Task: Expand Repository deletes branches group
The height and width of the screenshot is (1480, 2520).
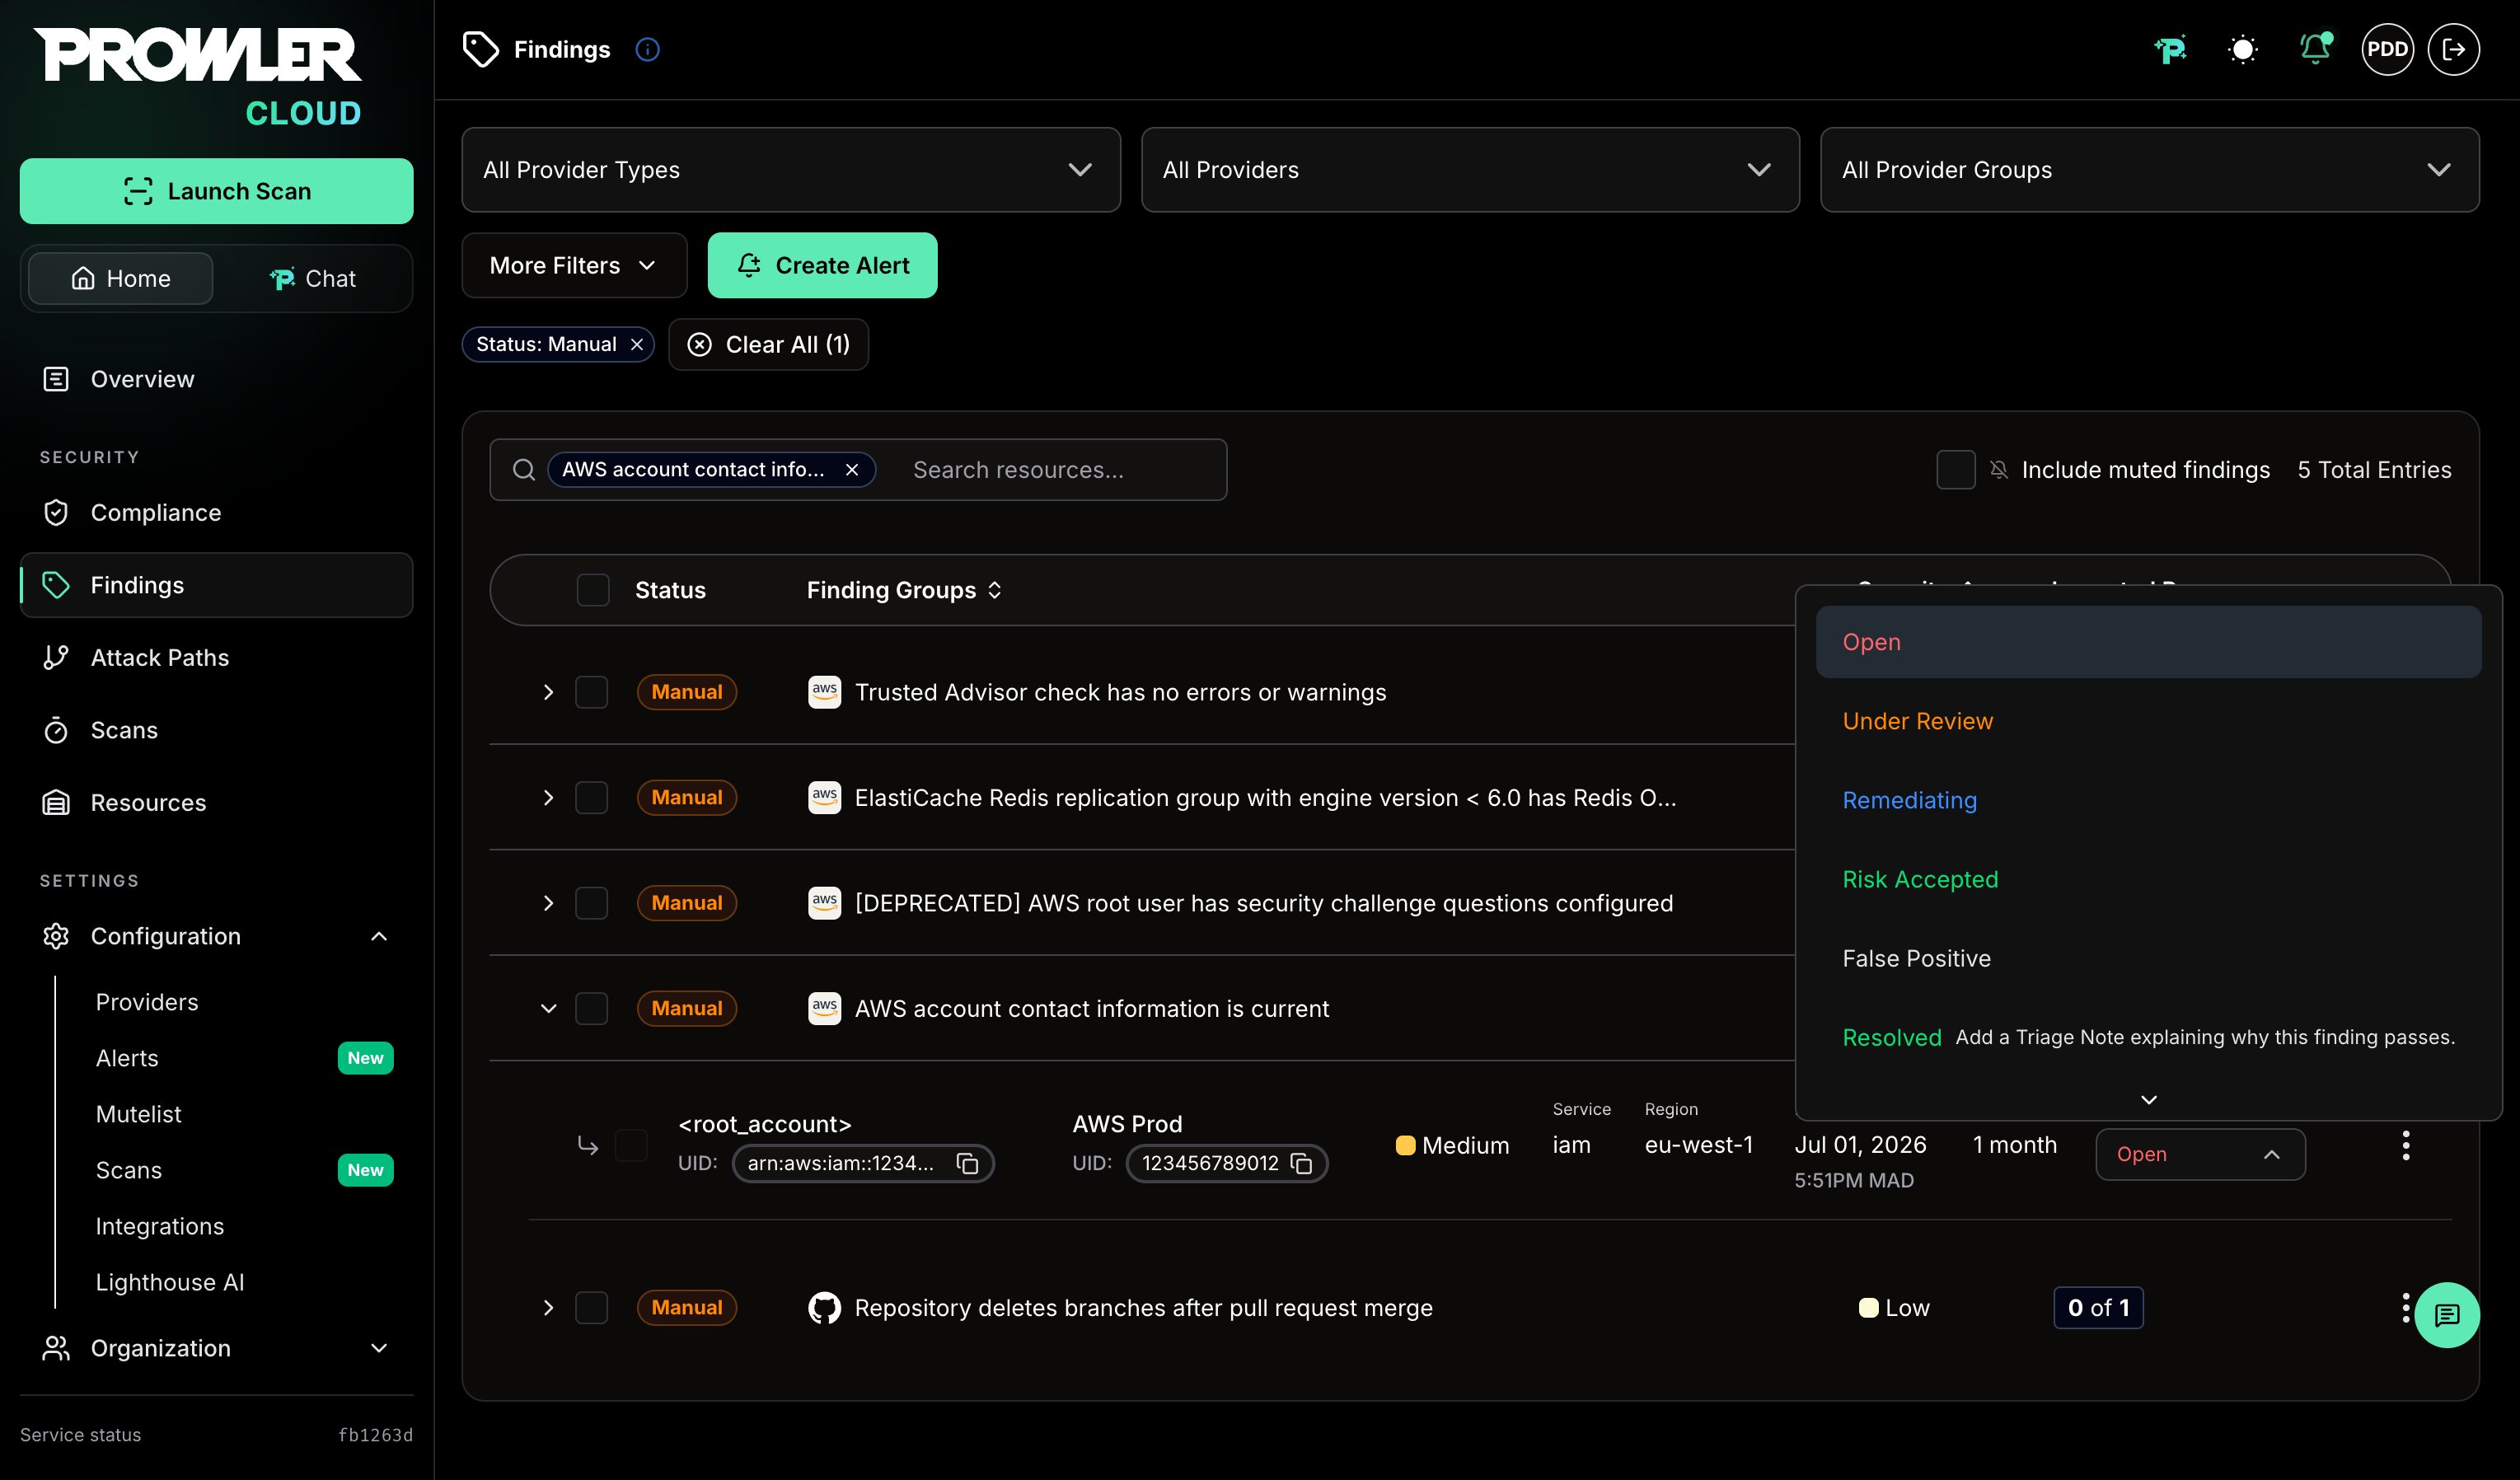Action: tap(548, 1307)
